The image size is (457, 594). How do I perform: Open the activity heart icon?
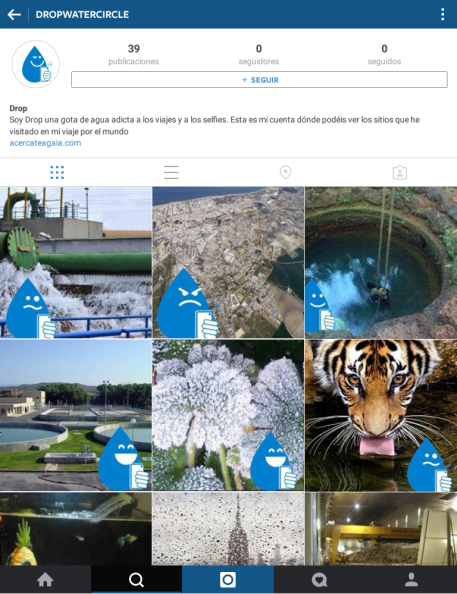coord(319,580)
